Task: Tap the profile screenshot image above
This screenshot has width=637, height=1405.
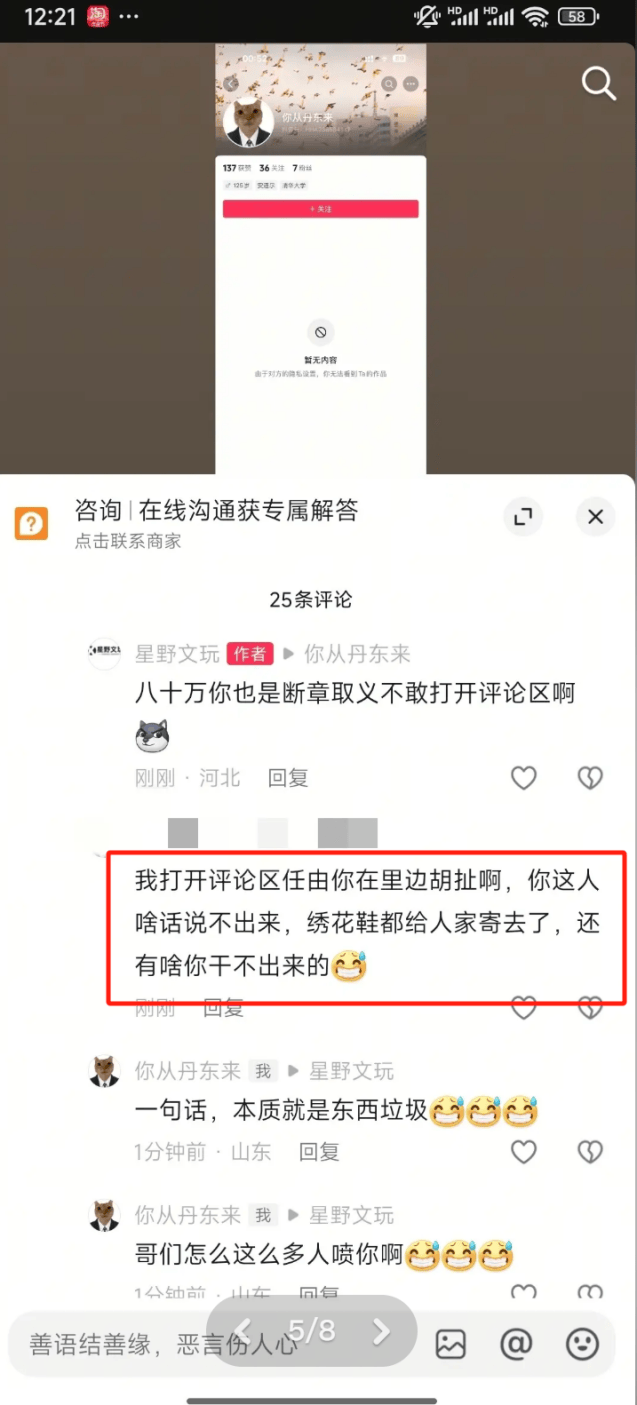Action: [321, 259]
